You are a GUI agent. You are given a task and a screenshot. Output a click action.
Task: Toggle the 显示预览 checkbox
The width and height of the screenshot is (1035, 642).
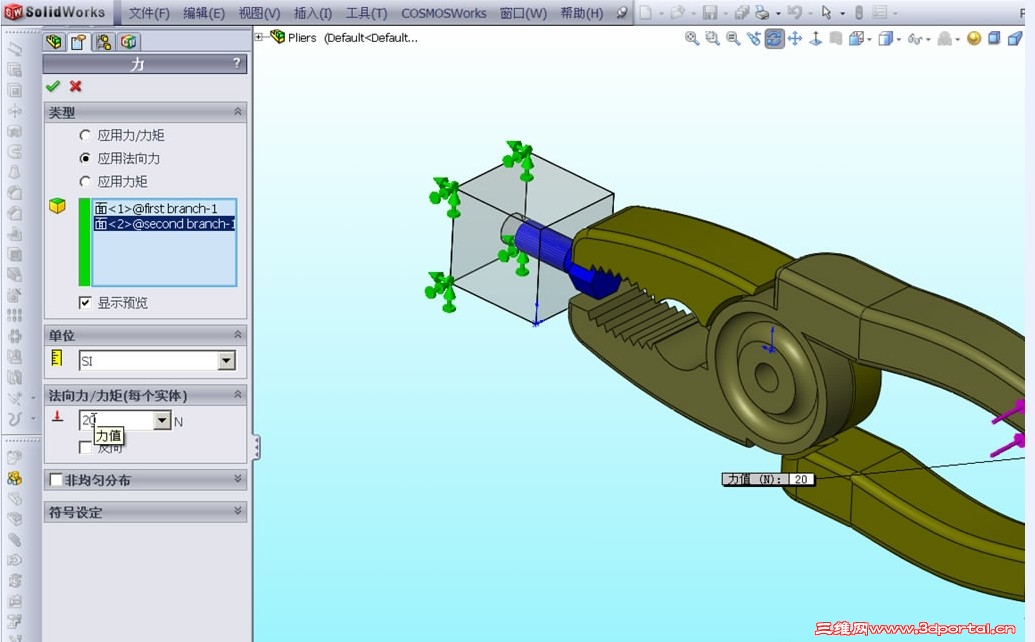(x=84, y=303)
